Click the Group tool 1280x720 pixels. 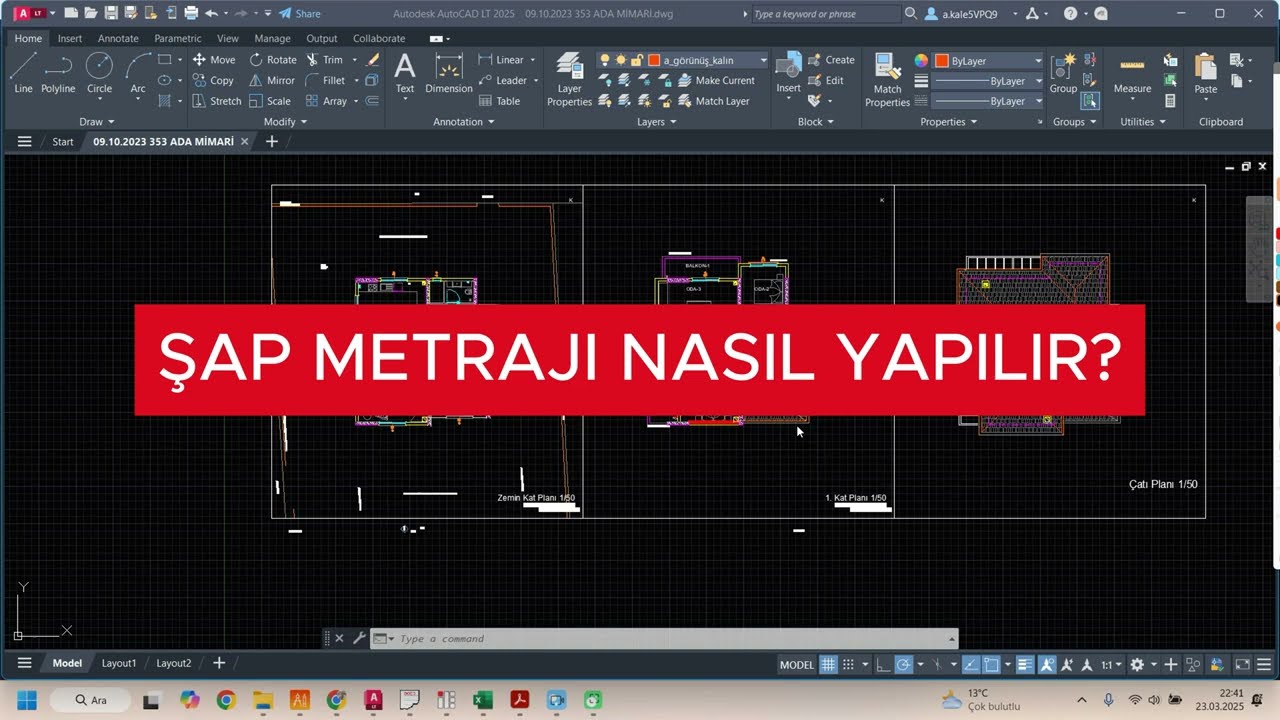[x=1063, y=73]
